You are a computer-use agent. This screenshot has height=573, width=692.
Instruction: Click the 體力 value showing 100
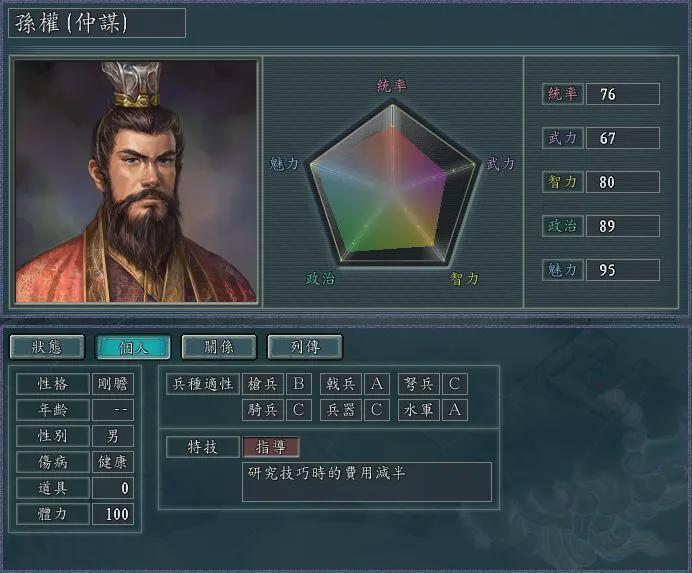(x=113, y=514)
